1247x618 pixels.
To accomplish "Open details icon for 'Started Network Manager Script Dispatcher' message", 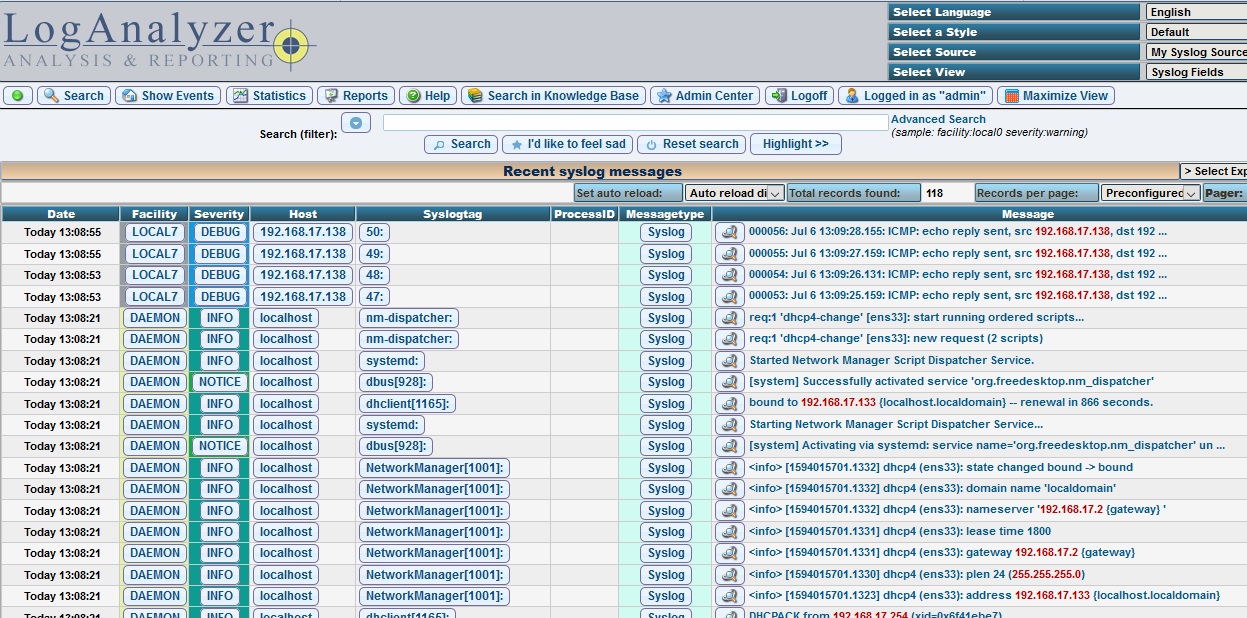I will pyautogui.click(x=730, y=361).
